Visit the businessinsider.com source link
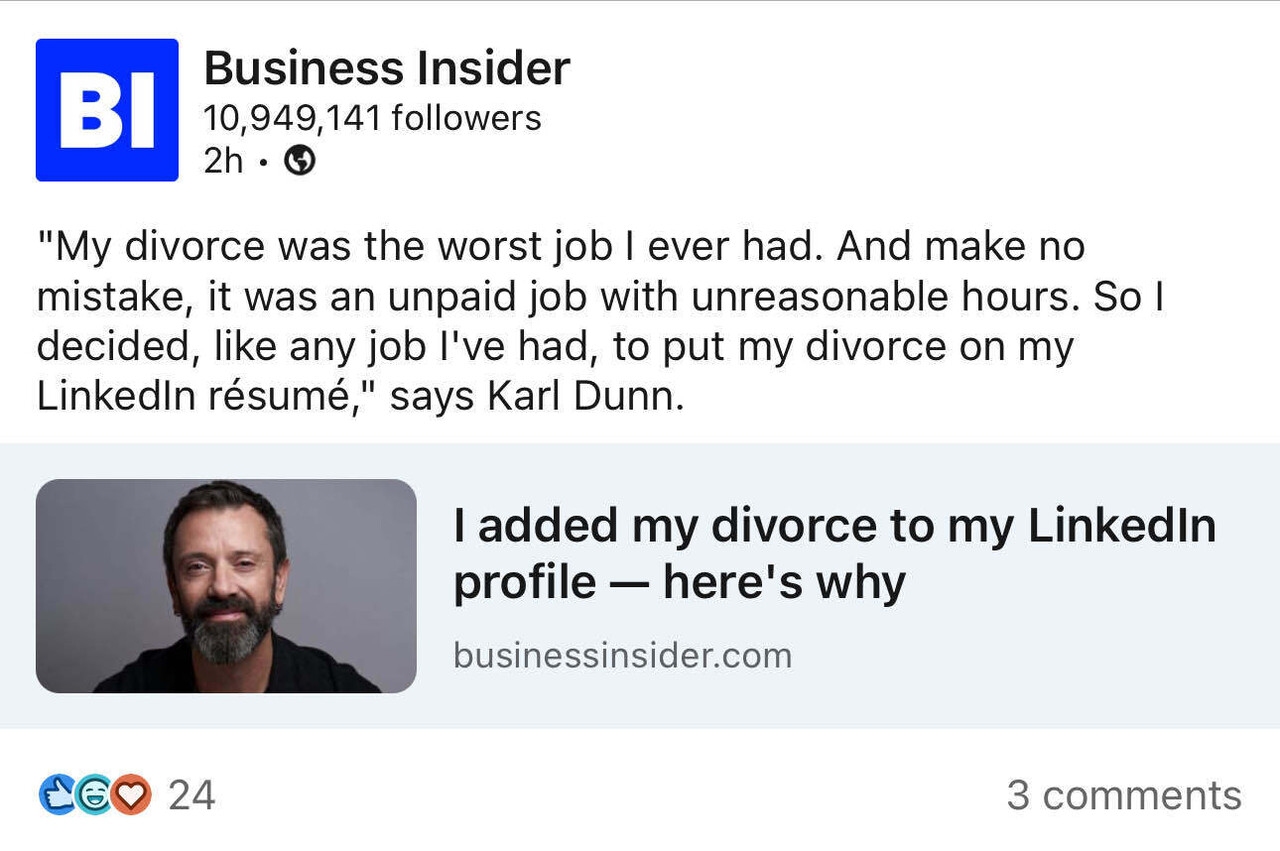 [621, 656]
